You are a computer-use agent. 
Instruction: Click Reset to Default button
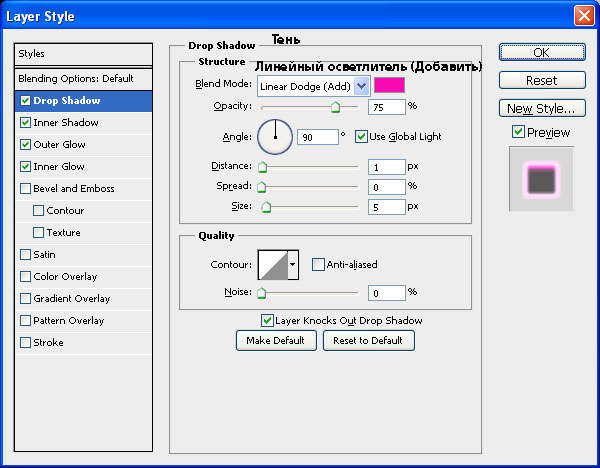tap(368, 341)
